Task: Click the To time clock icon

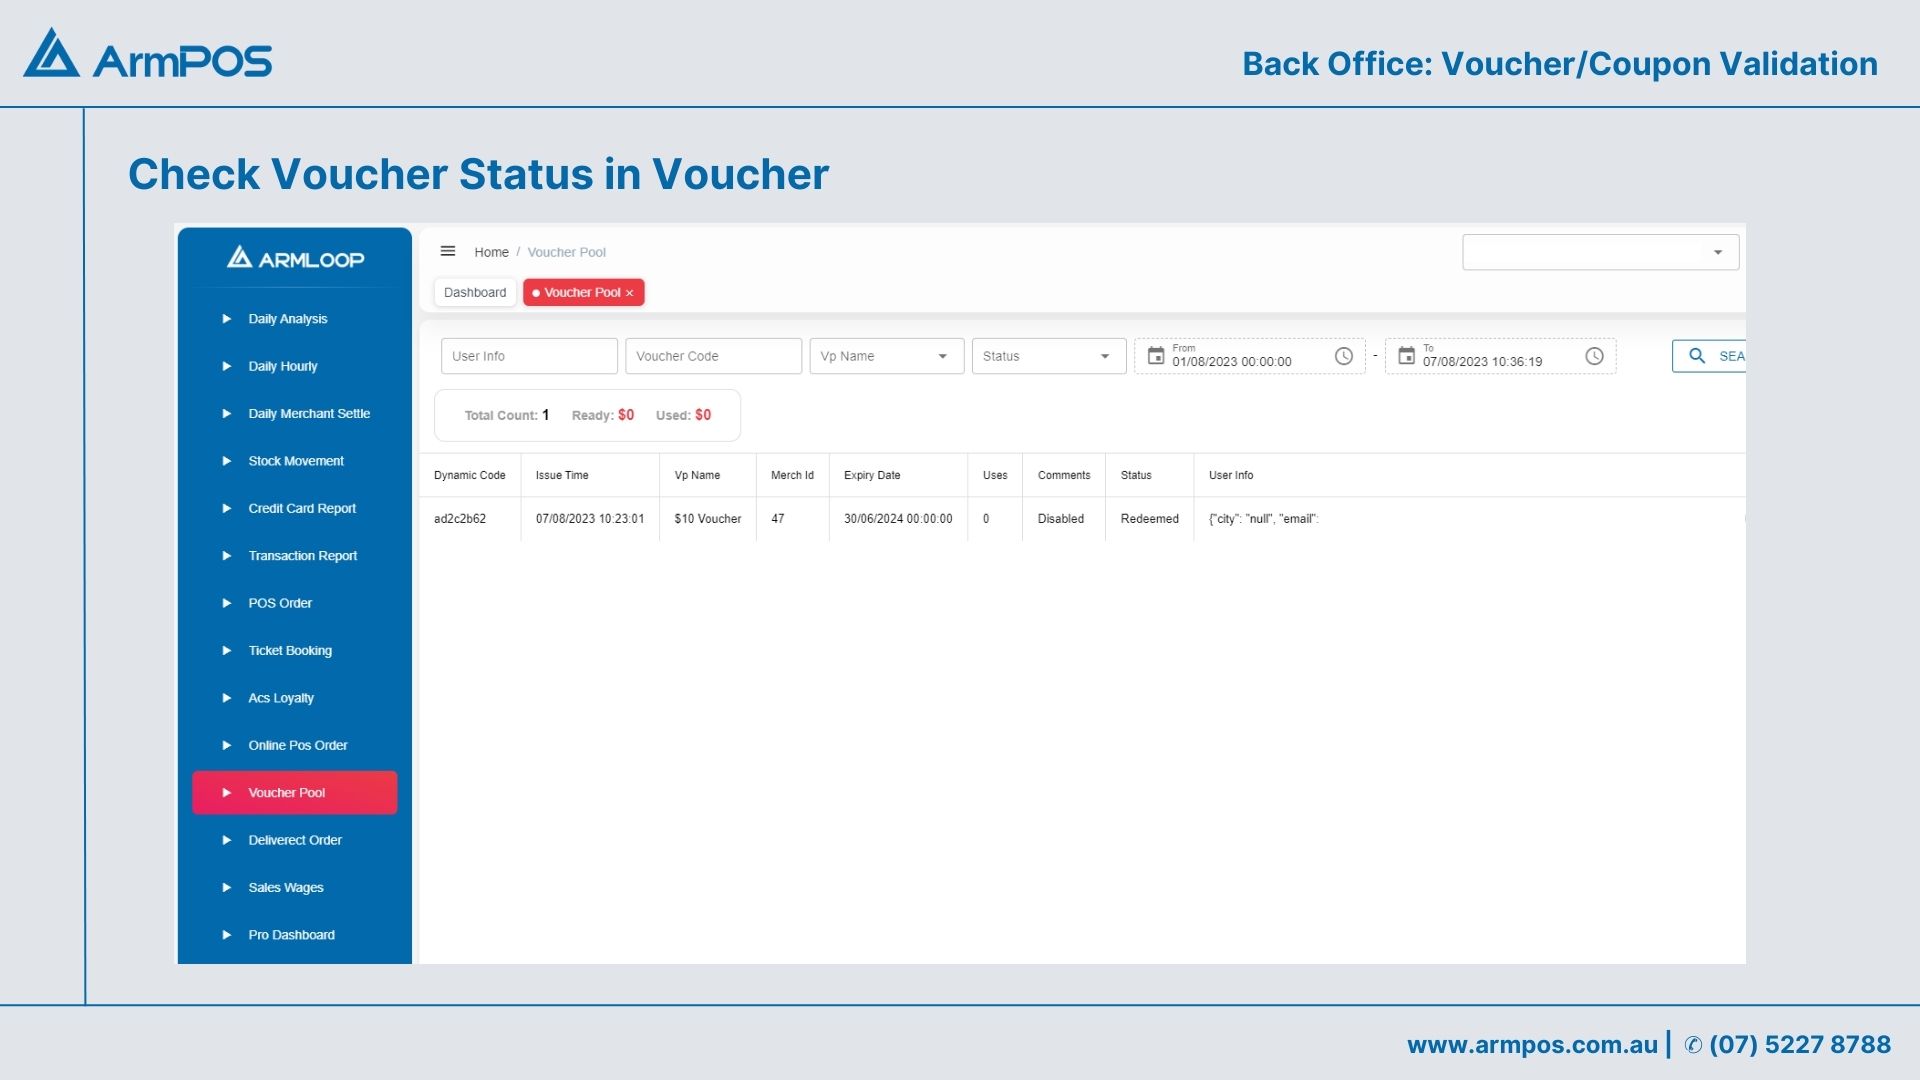Action: coord(1594,356)
